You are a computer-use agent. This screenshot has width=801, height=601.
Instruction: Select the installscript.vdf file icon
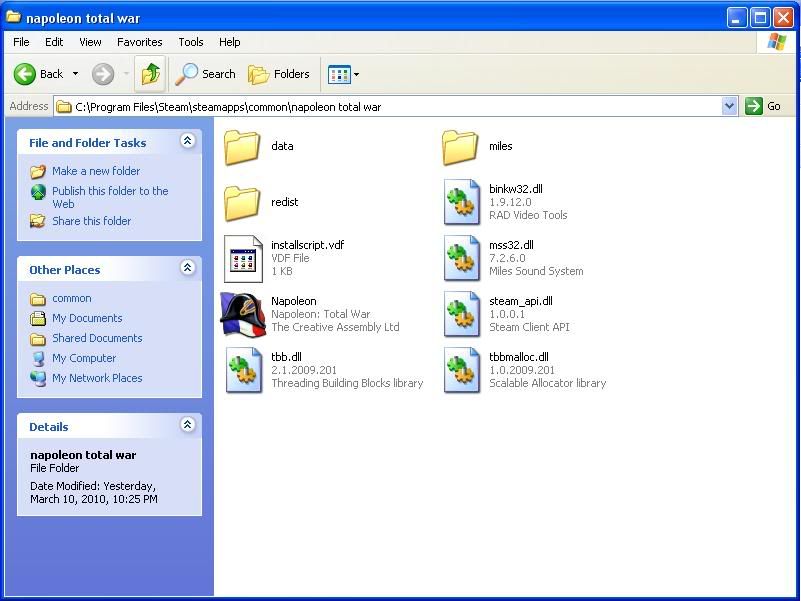point(243,259)
